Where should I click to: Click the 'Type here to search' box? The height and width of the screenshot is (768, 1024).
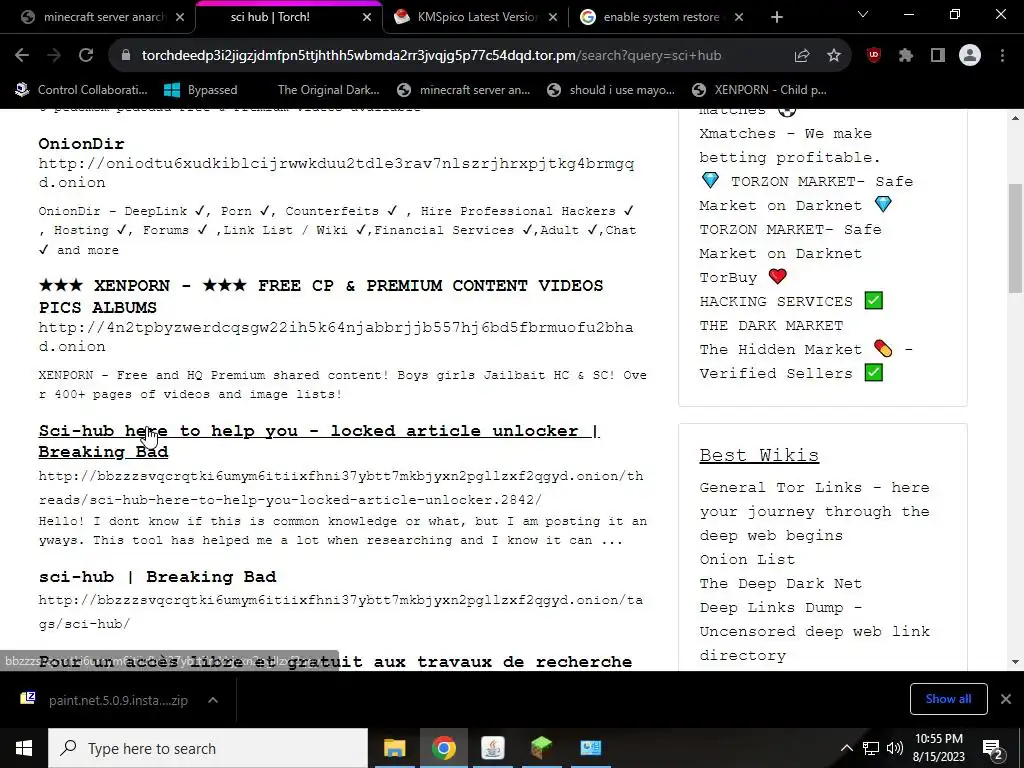[x=208, y=748]
